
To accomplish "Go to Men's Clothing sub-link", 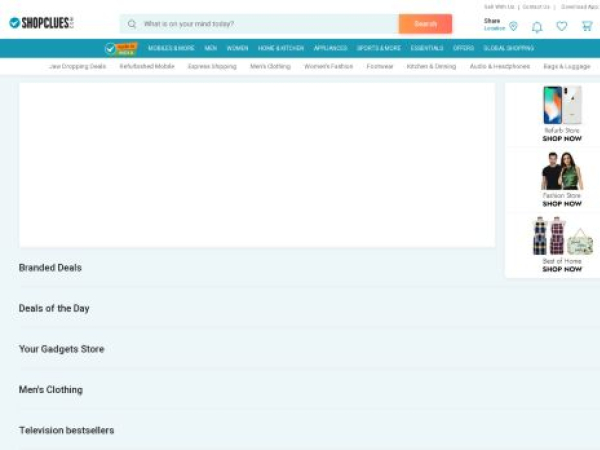I will (x=271, y=67).
